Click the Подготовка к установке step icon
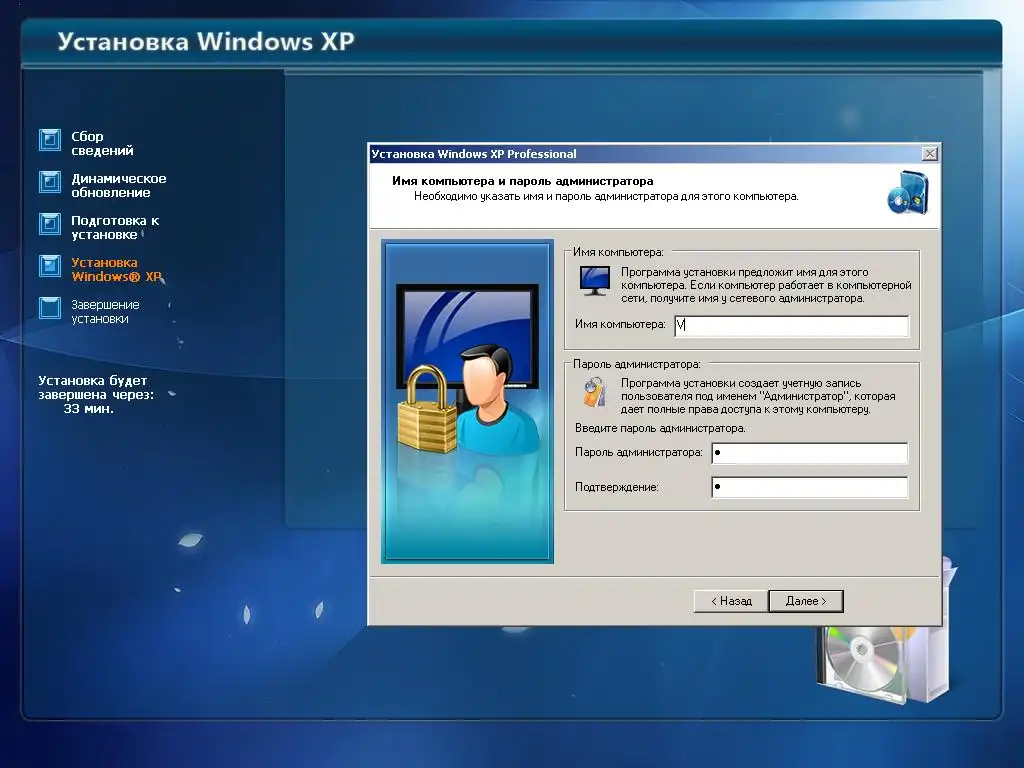This screenshot has width=1024, height=768. (50, 223)
